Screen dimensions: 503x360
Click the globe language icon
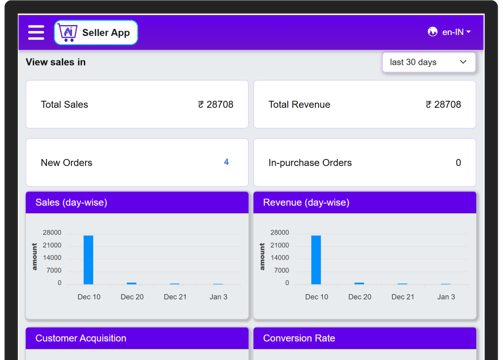point(432,32)
